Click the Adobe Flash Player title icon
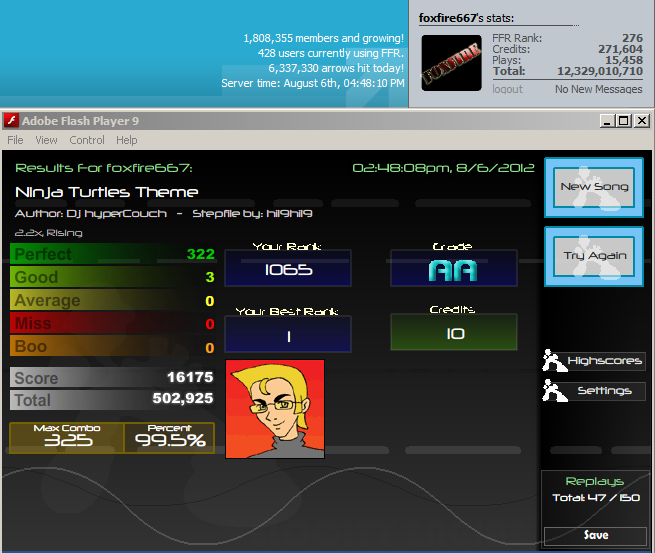 pyautogui.click(x=11, y=121)
